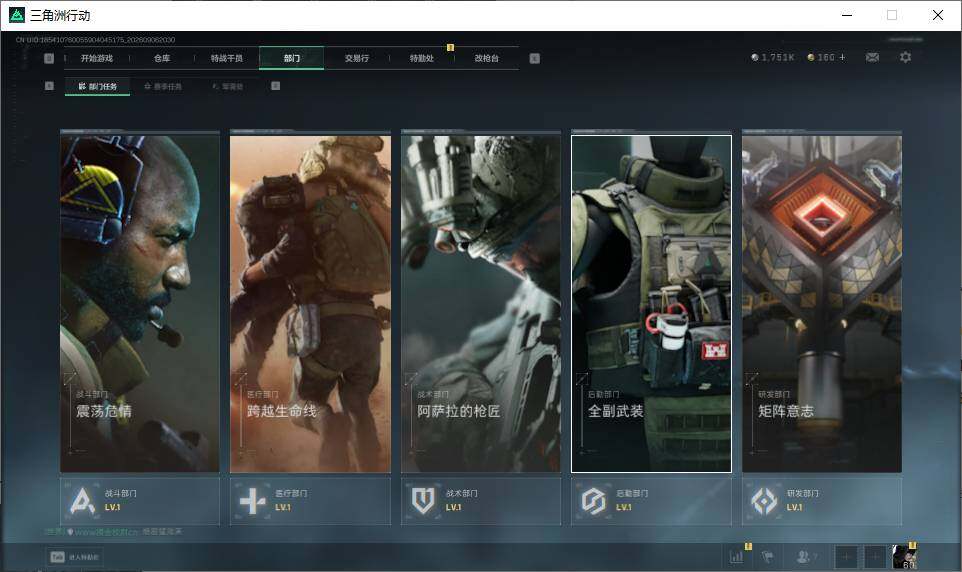Open the statistics bar-chart icon
The width and height of the screenshot is (962, 572).
pos(737,557)
